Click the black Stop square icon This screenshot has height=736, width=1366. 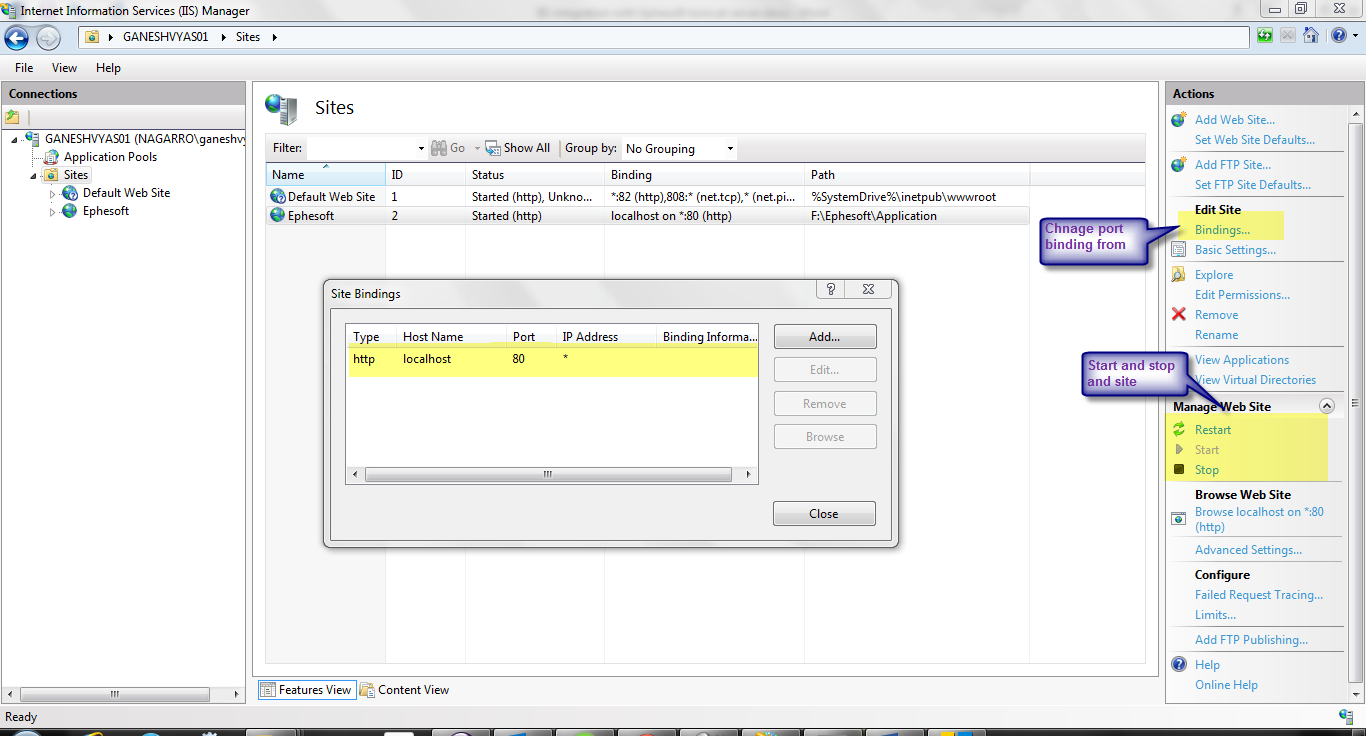pos(1179,470)
